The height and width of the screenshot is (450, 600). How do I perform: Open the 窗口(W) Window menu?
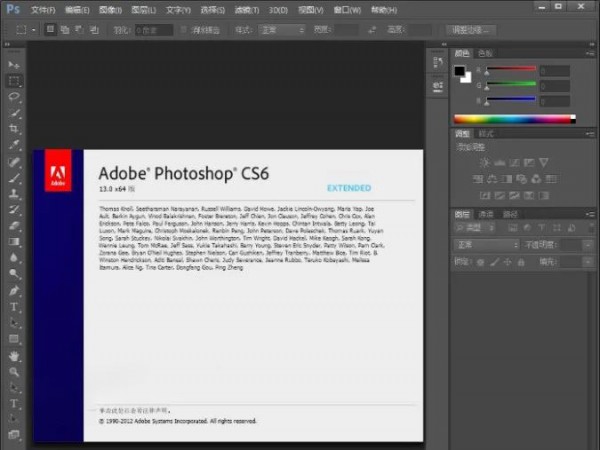pos(347,10)
